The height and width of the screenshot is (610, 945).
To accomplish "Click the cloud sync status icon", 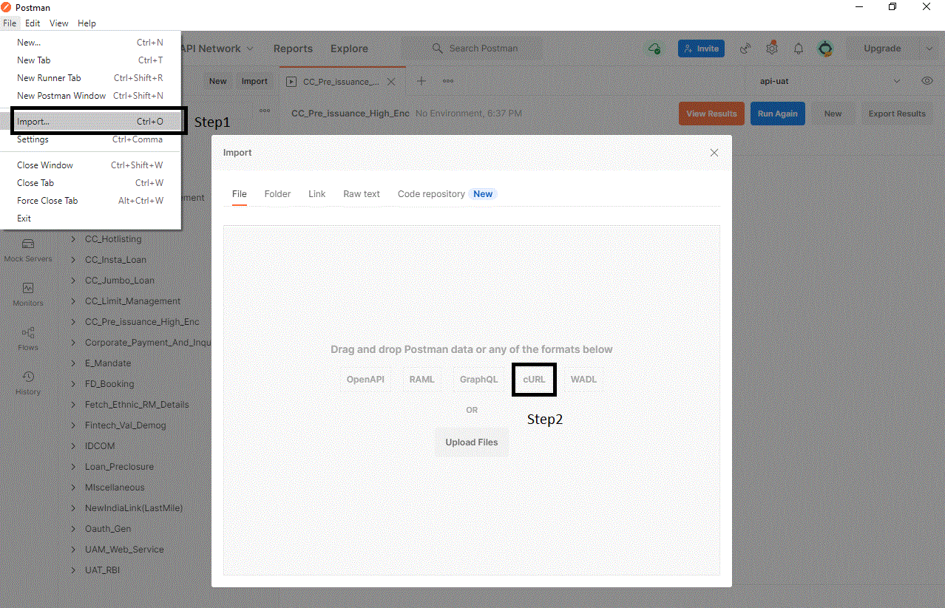I will click(x=654, y=48).
